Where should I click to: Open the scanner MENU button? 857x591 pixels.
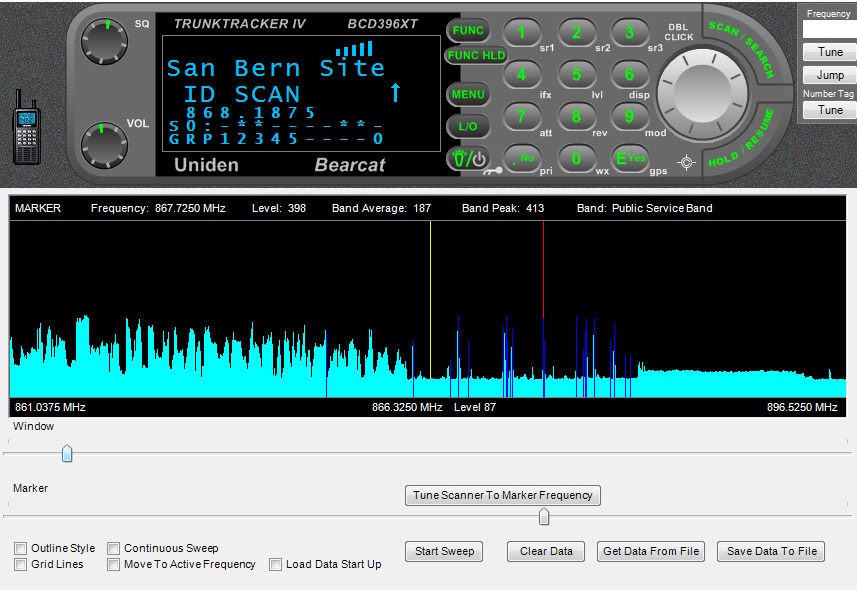point(468,95)
